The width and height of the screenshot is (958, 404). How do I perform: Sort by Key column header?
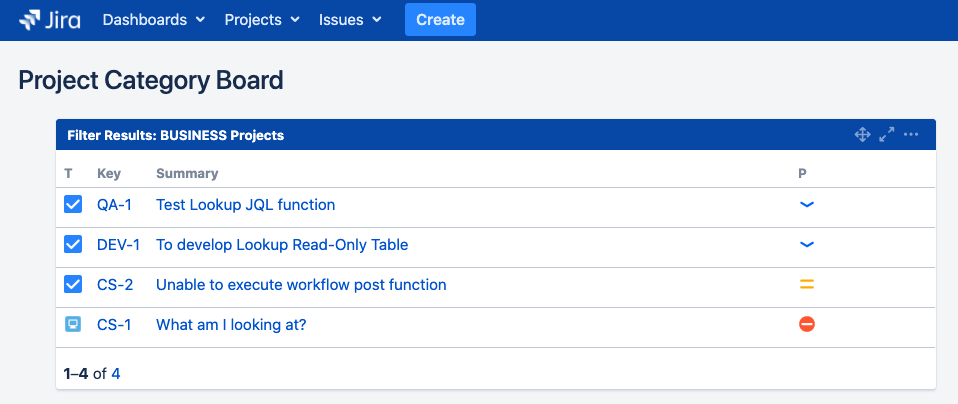(x=109, y=174)
